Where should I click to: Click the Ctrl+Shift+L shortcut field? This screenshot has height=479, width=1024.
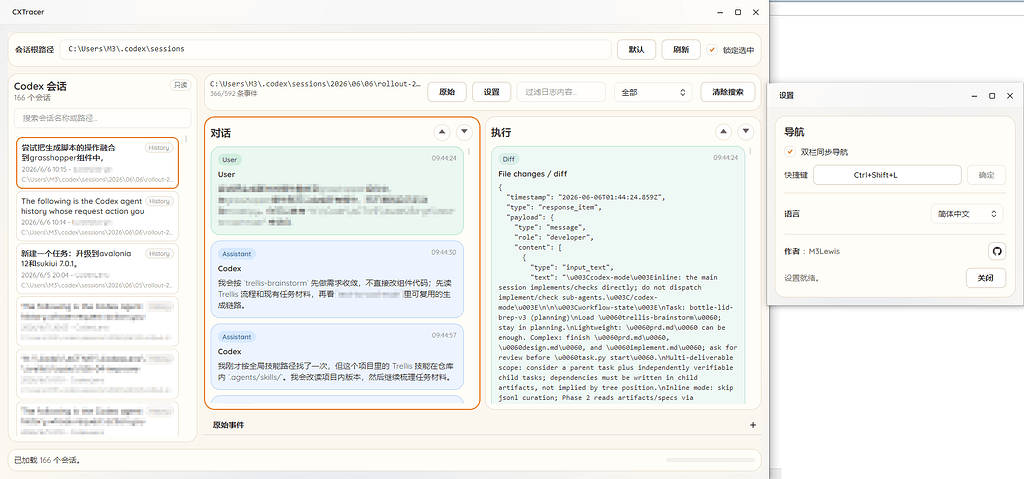pos(887,175)
